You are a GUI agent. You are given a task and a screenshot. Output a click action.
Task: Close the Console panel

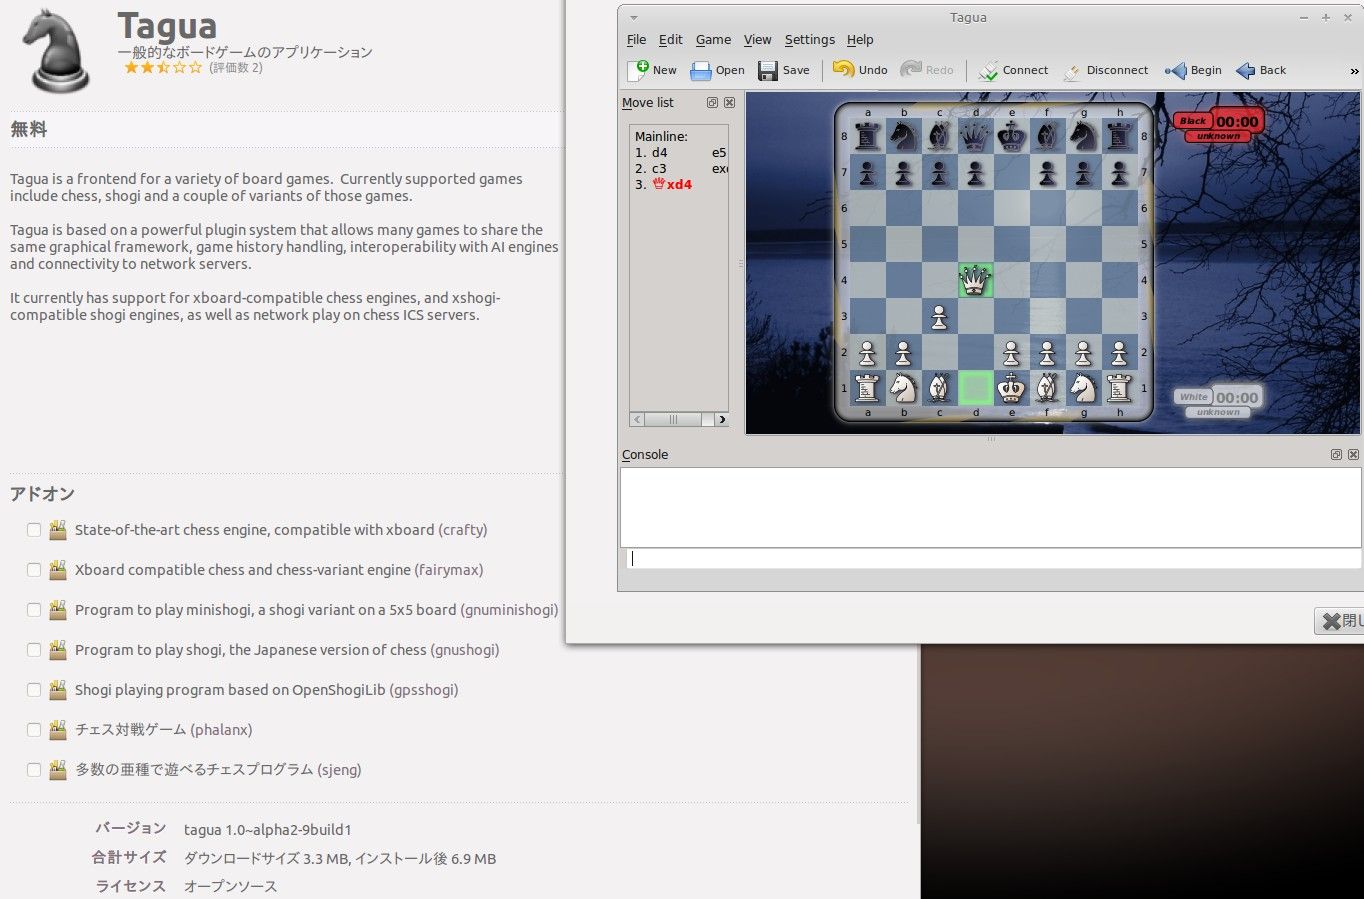tap(1353, 454)
